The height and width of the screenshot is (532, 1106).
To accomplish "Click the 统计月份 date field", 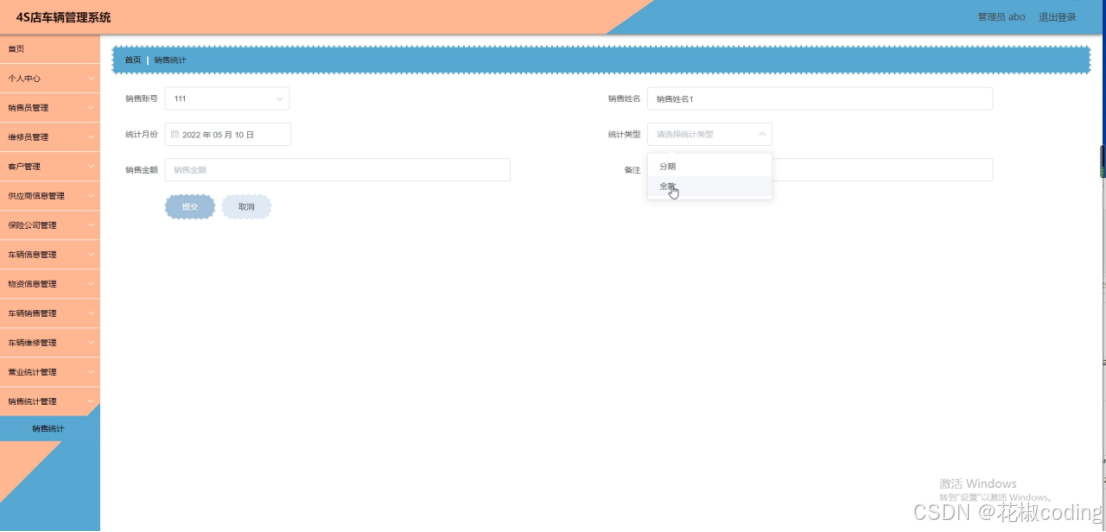I will pos(228,134).
